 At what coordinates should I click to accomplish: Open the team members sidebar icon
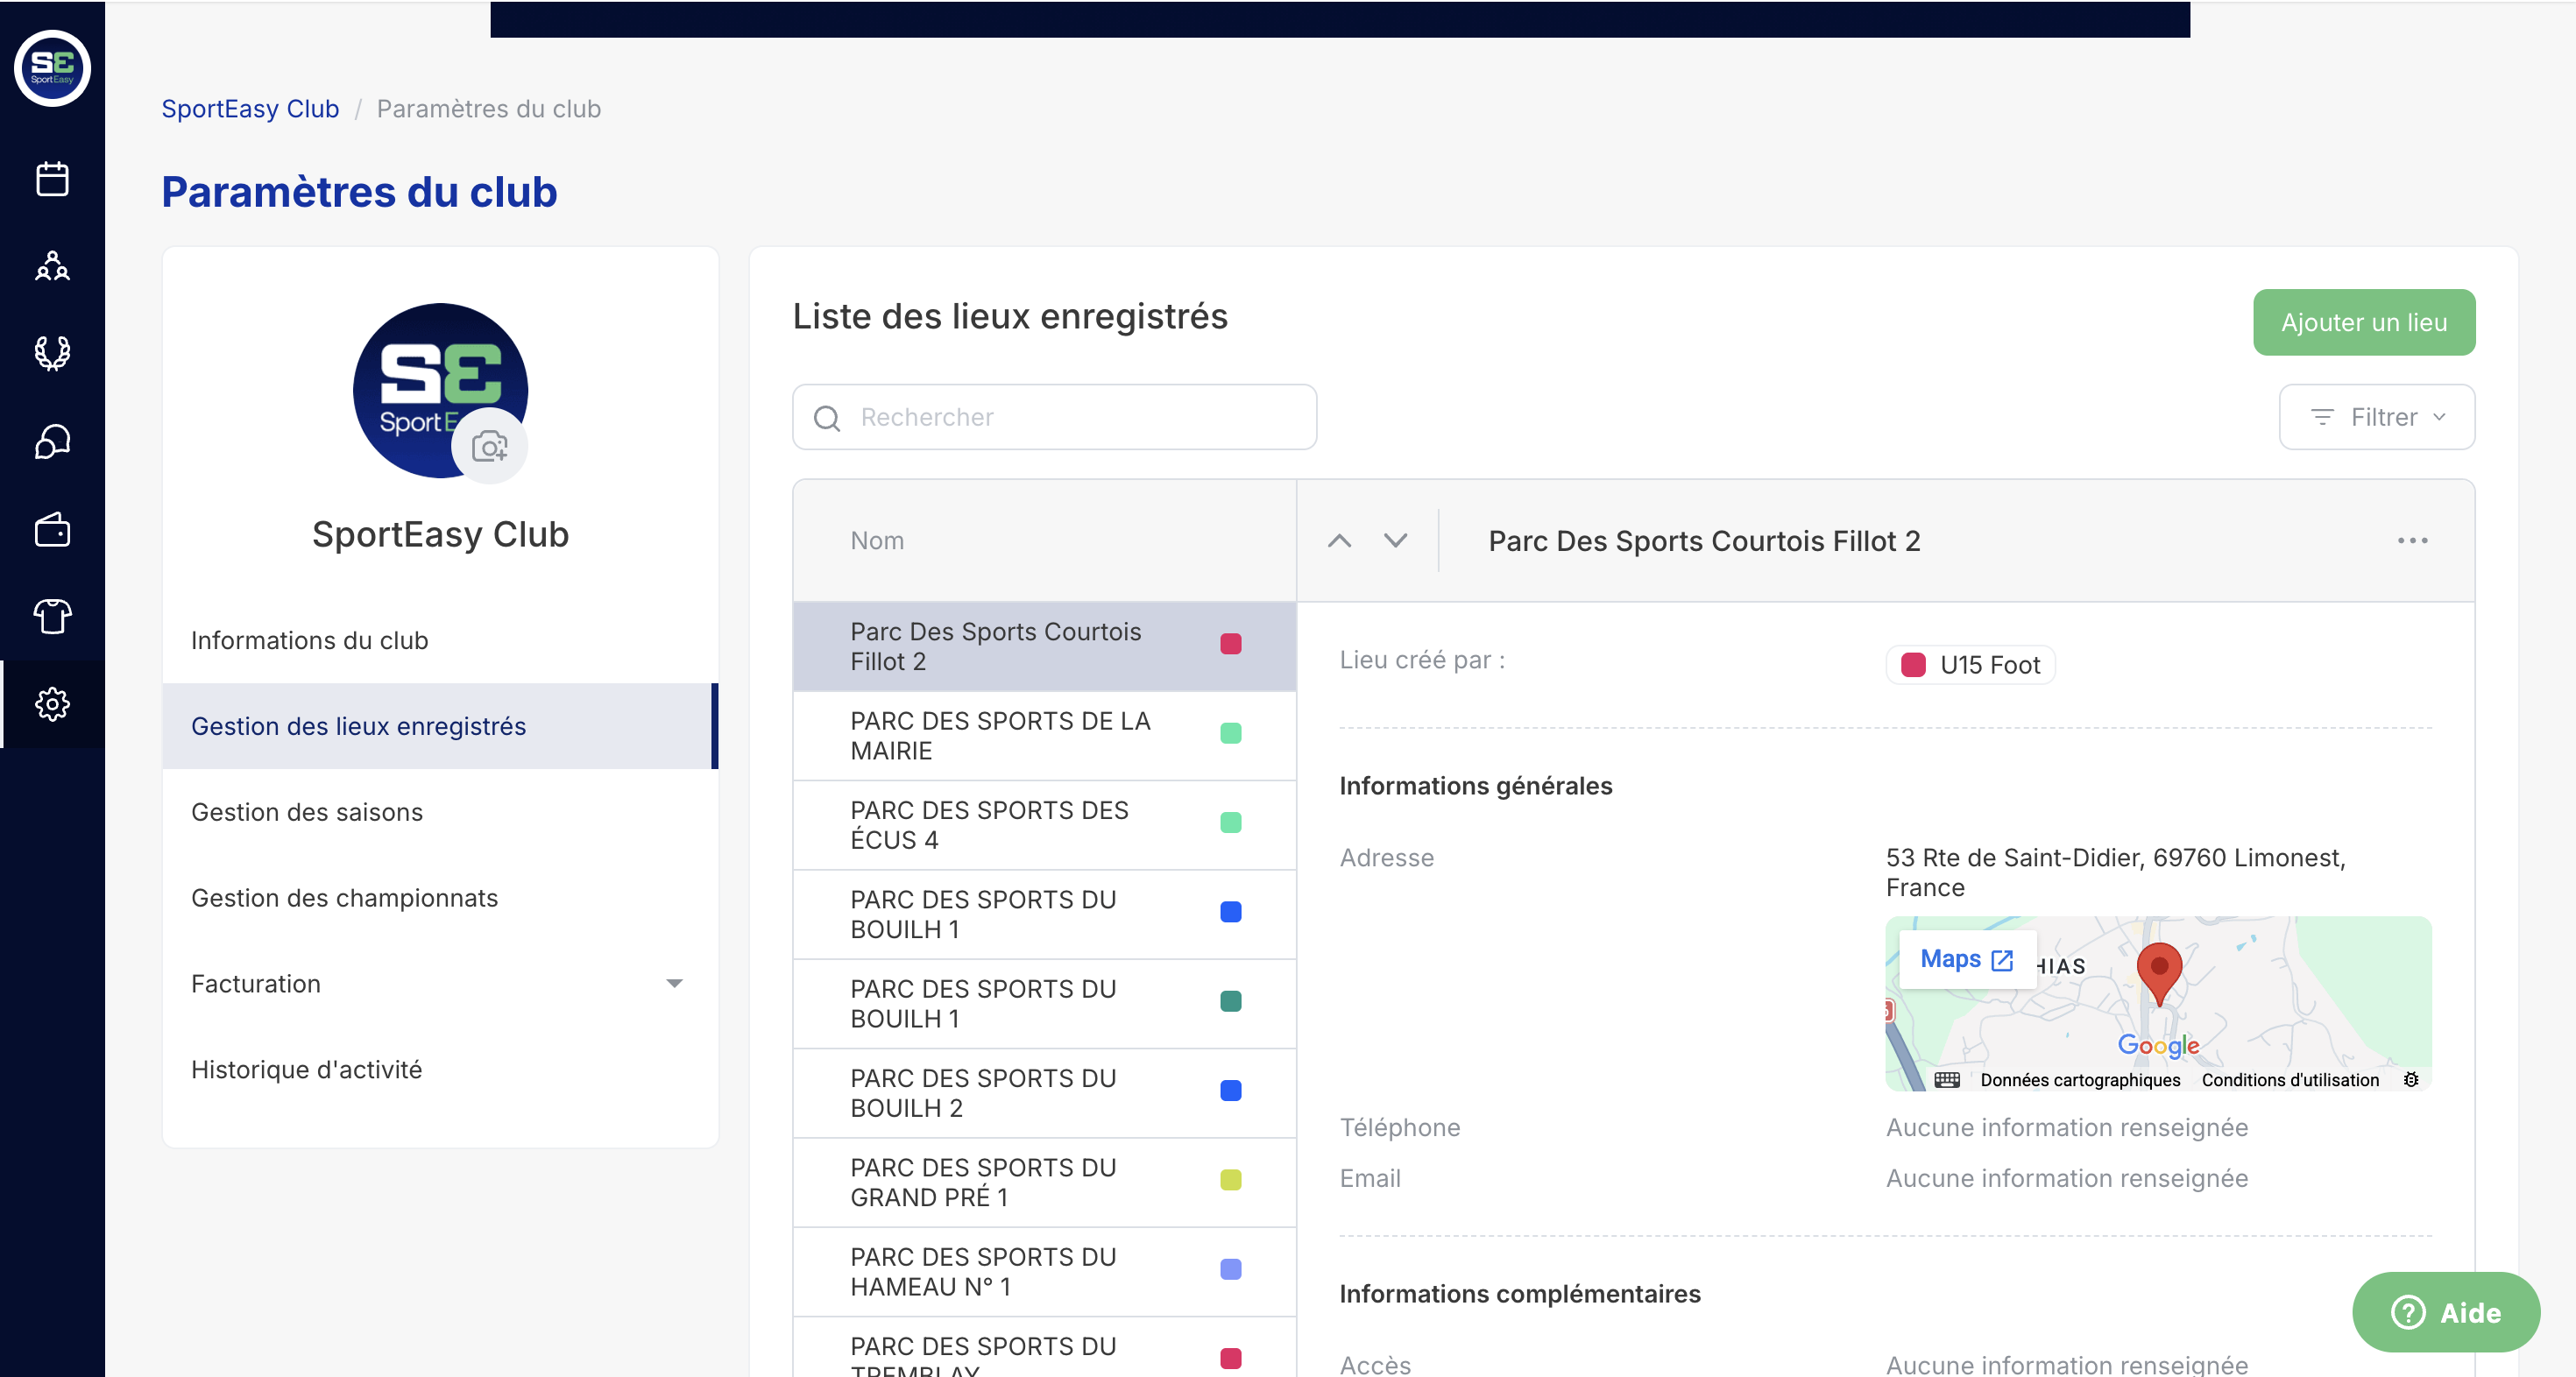pos(52,266)
